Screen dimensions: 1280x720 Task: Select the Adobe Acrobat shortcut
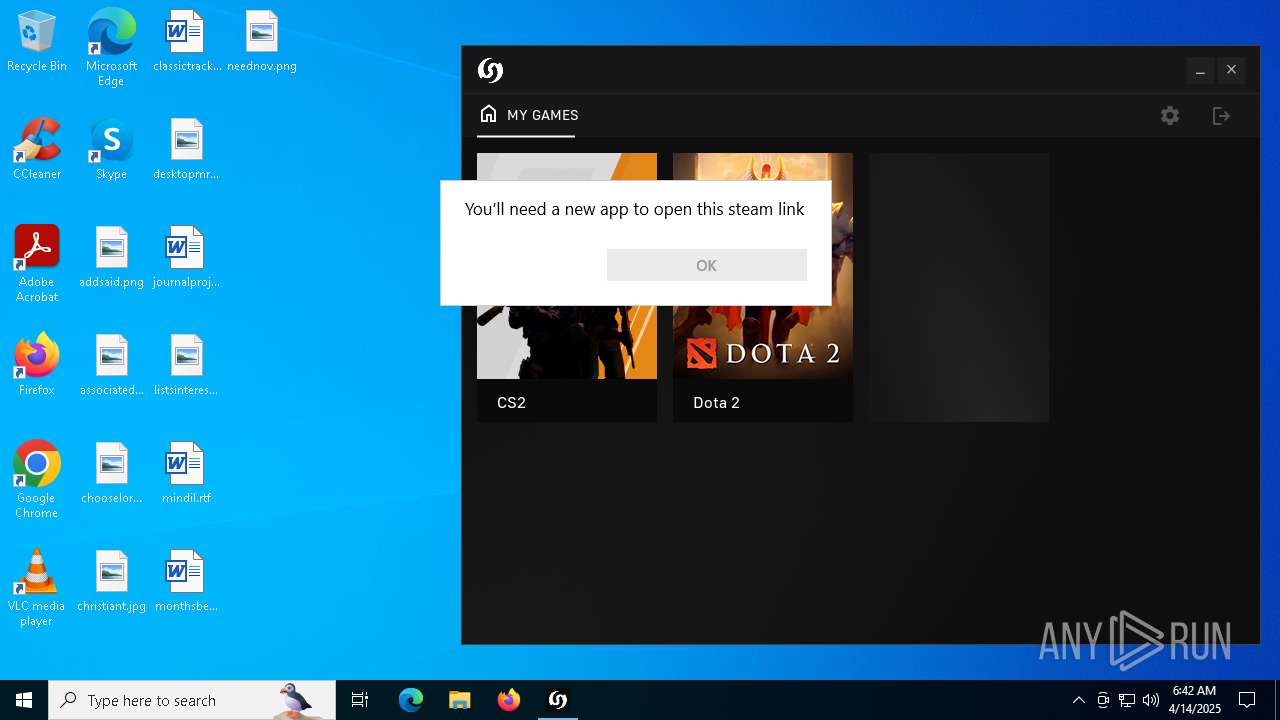(37, 264)
